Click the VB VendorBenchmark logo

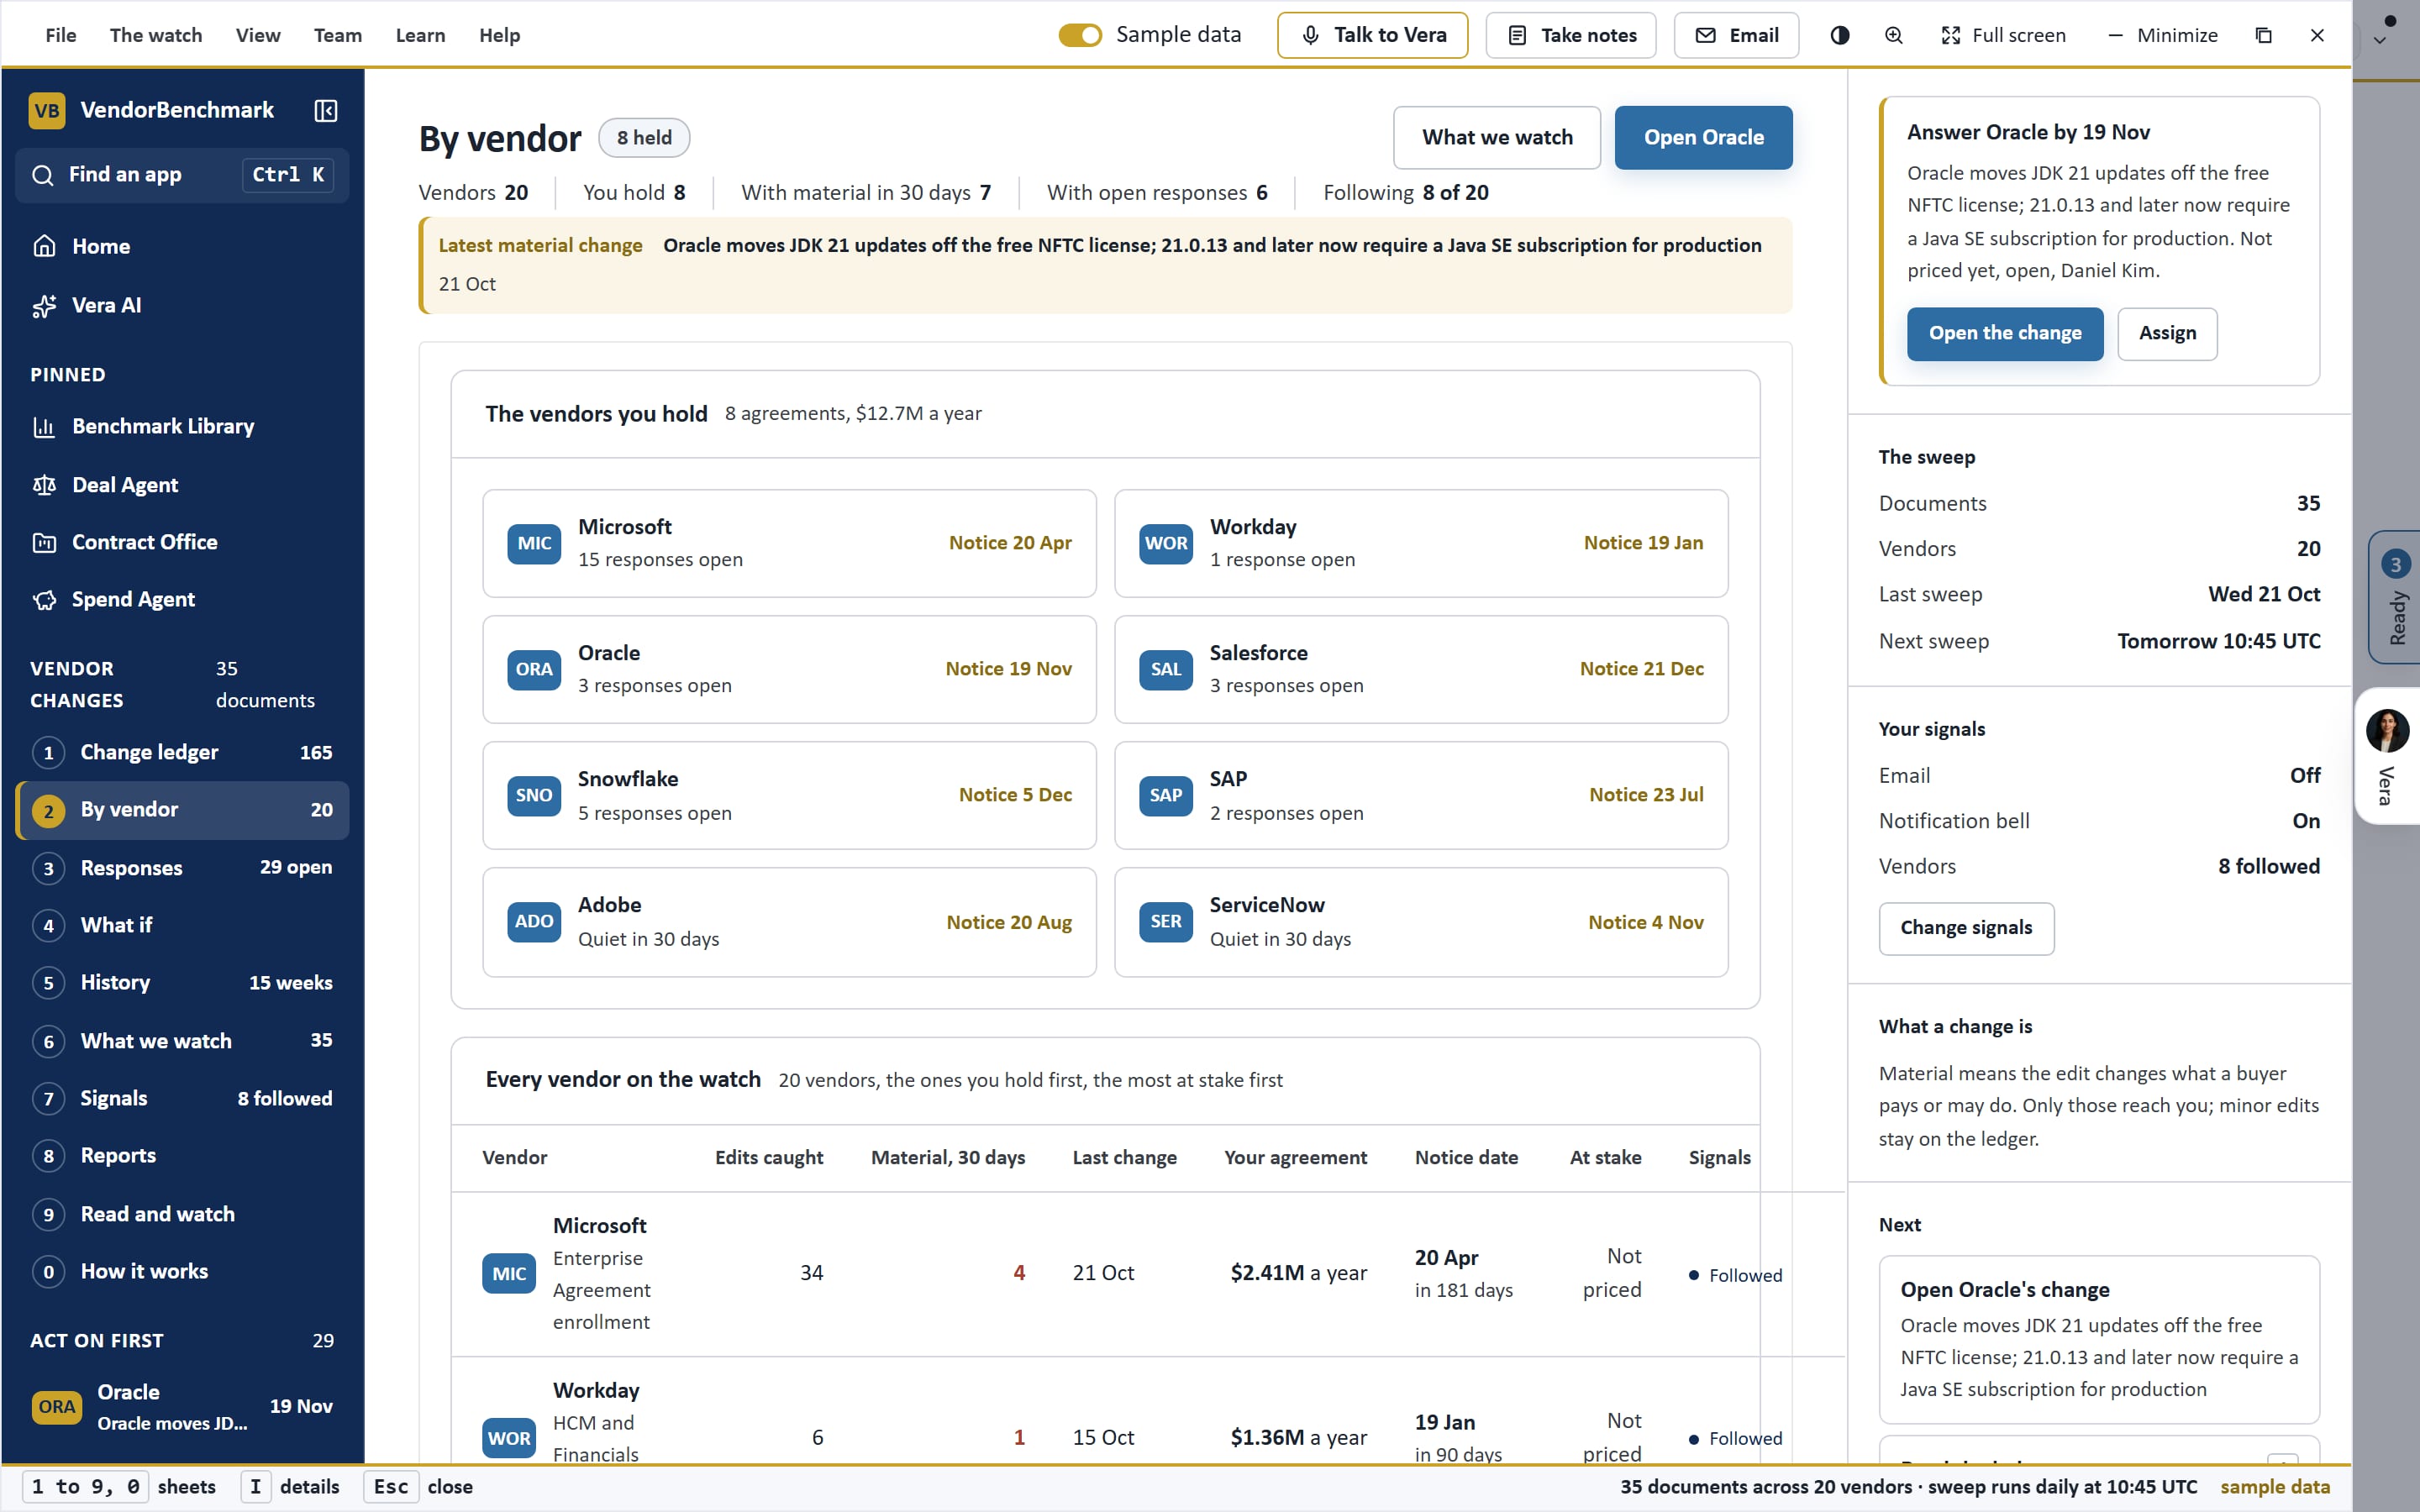pyautogui.click(x=47, y=110)
